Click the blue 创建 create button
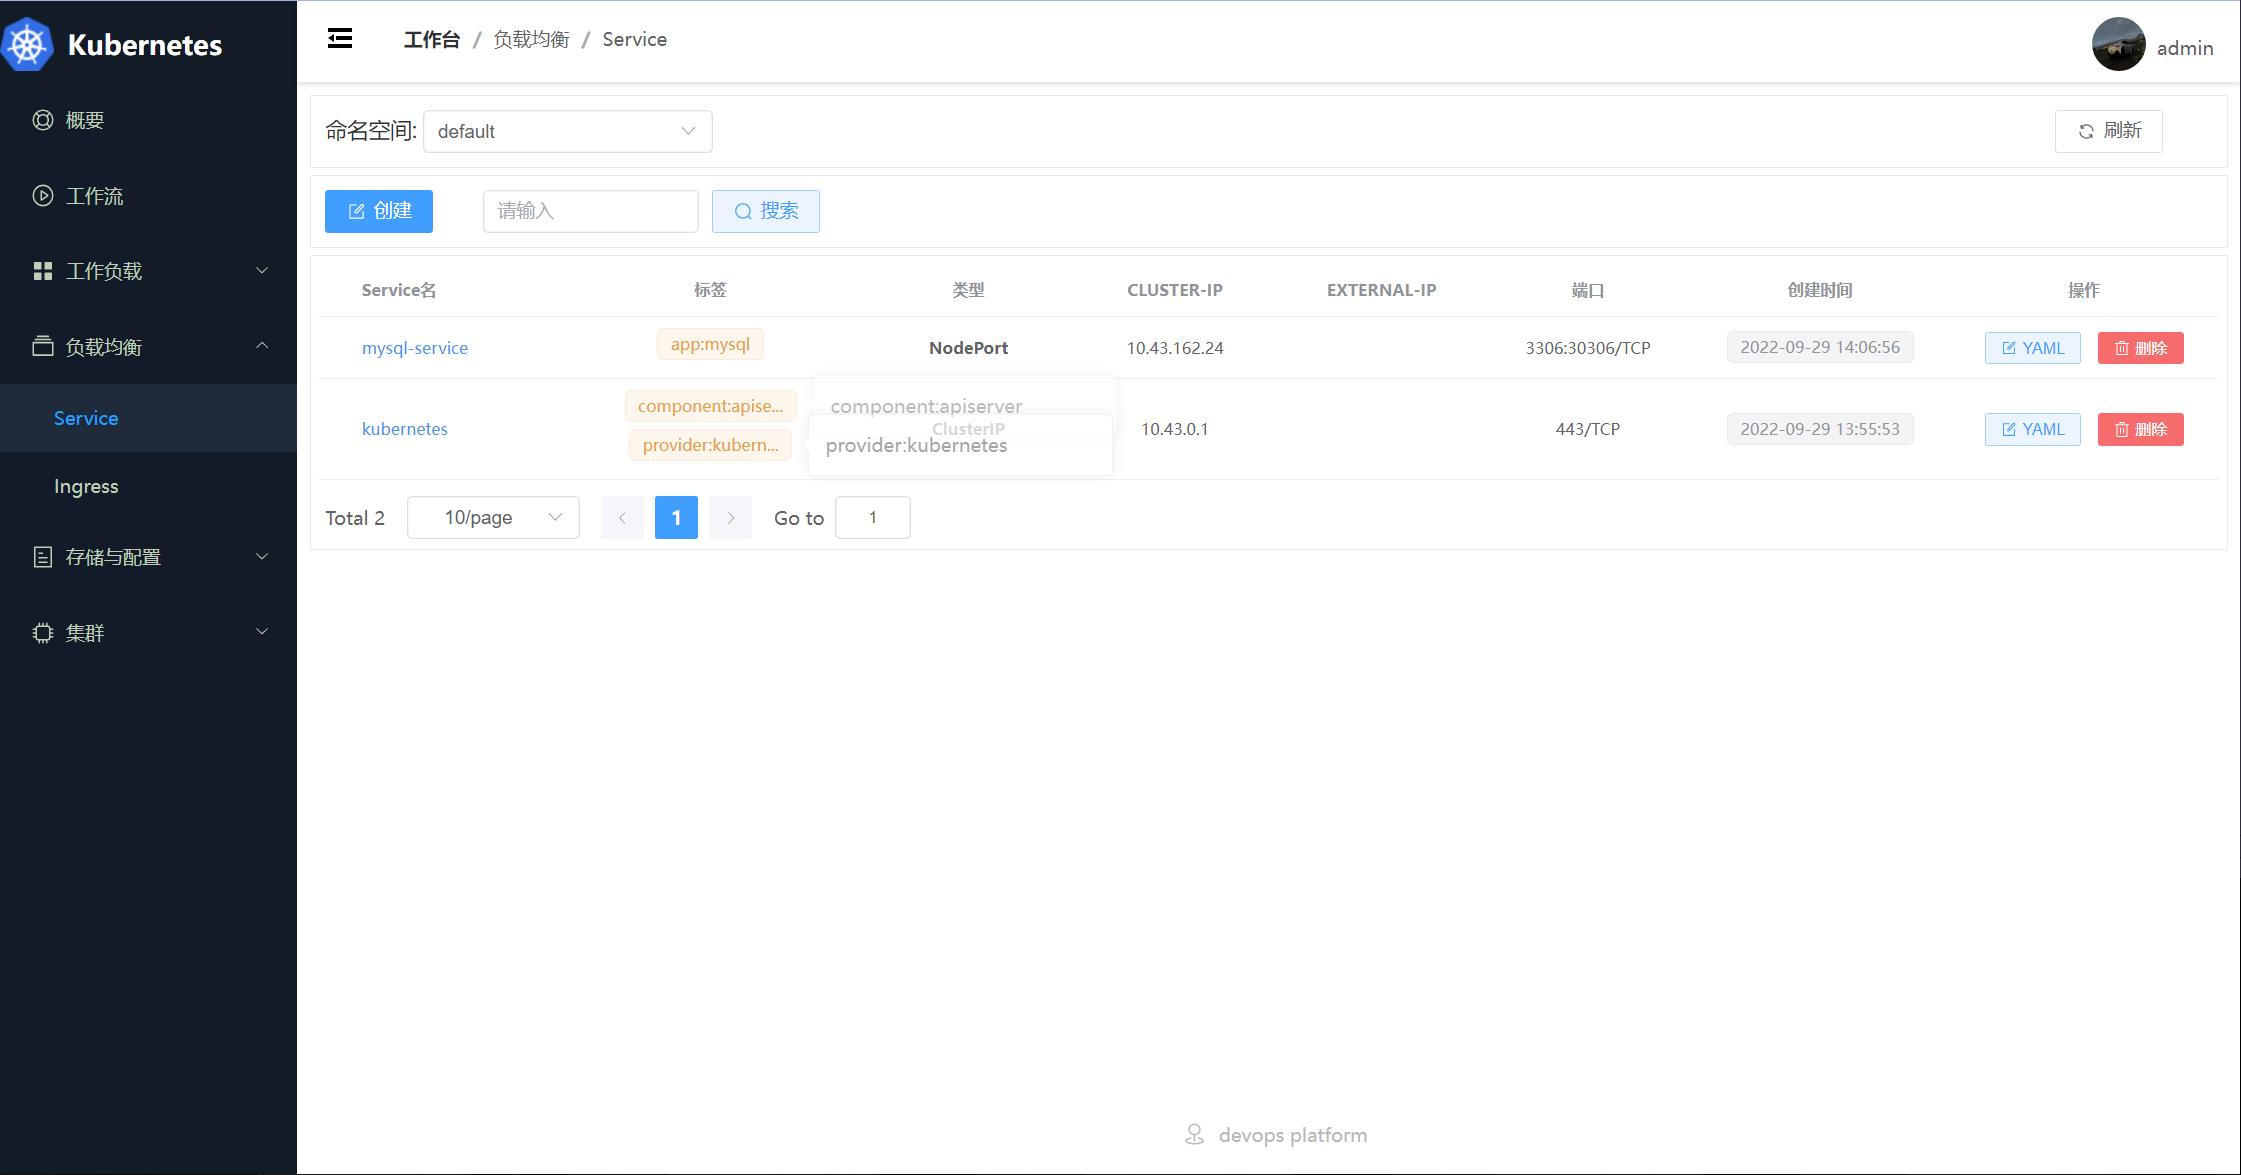This screenshot has width=2241, height=1175. tap(379, 211)
